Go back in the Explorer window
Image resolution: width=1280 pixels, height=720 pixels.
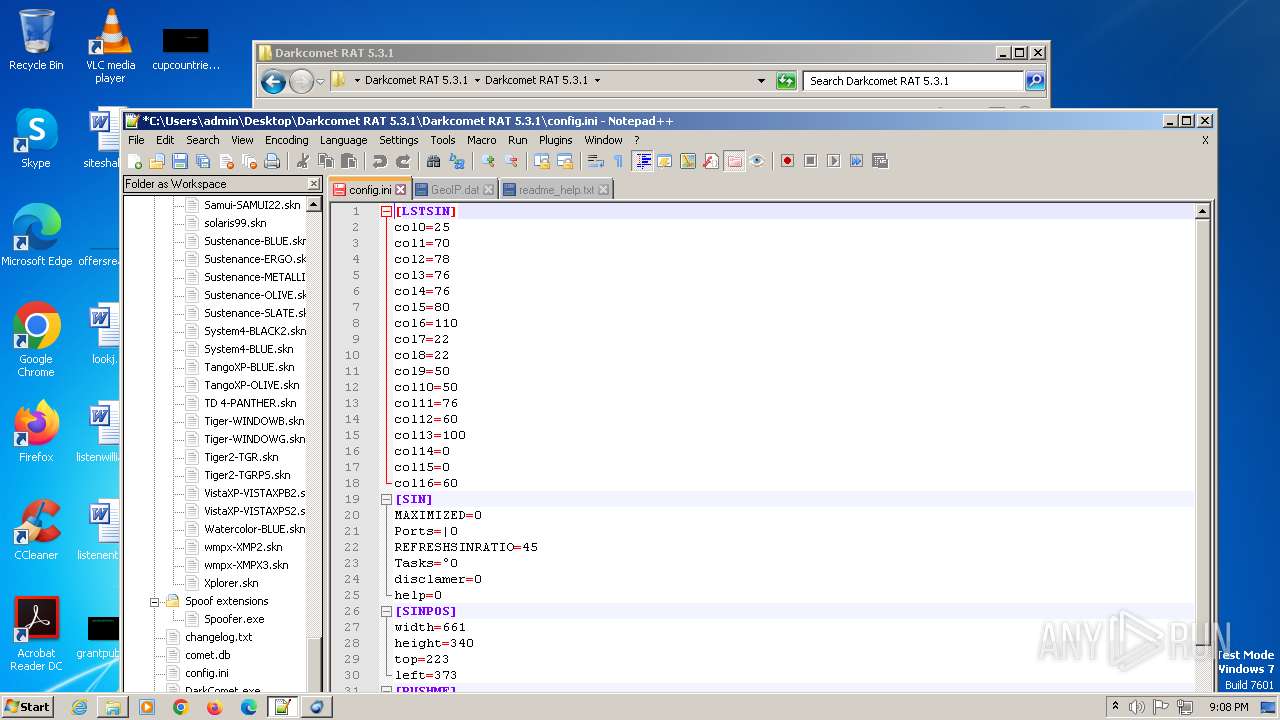(273, 81)
